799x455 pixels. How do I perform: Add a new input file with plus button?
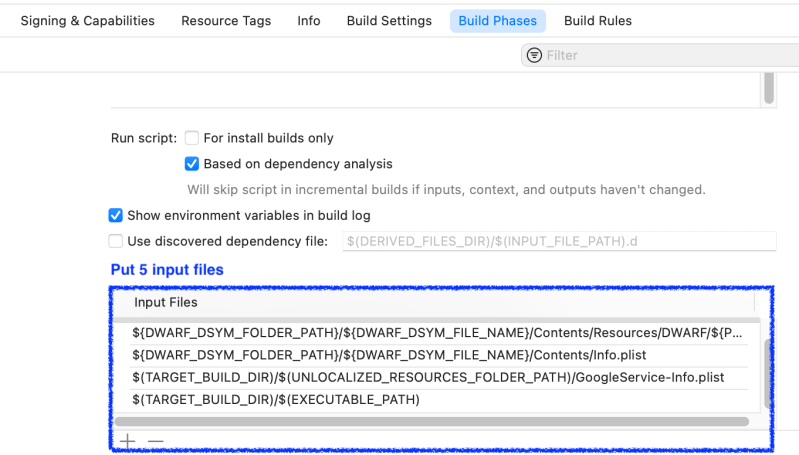127,441
